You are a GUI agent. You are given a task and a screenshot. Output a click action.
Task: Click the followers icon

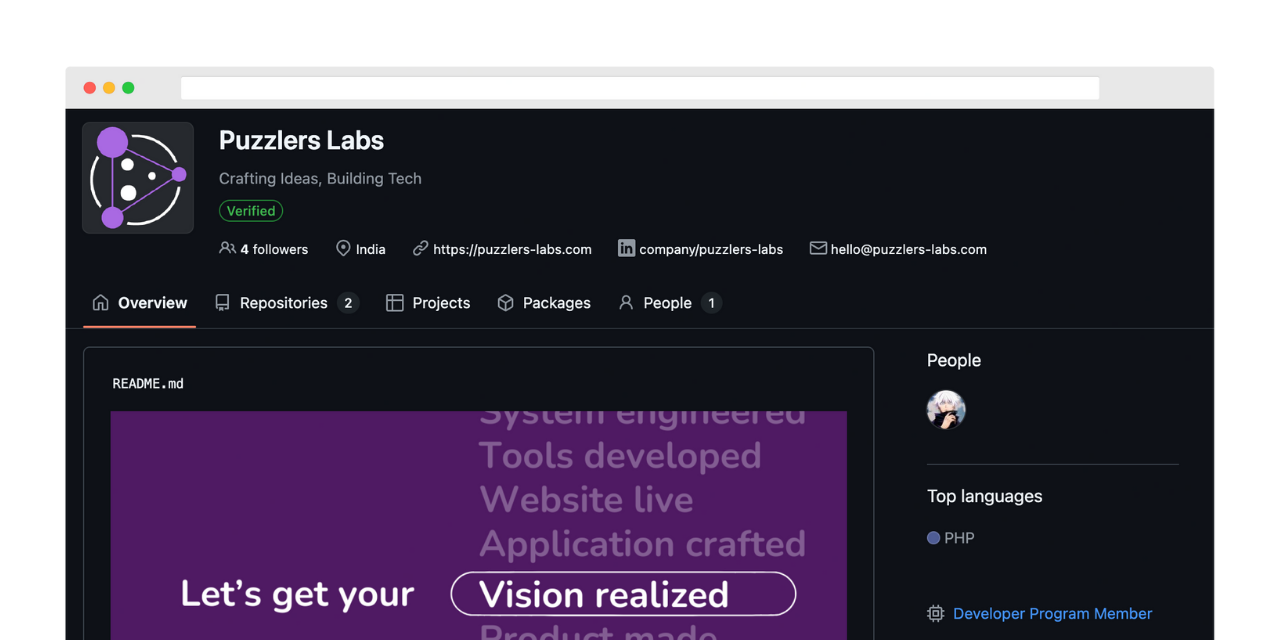227,248
